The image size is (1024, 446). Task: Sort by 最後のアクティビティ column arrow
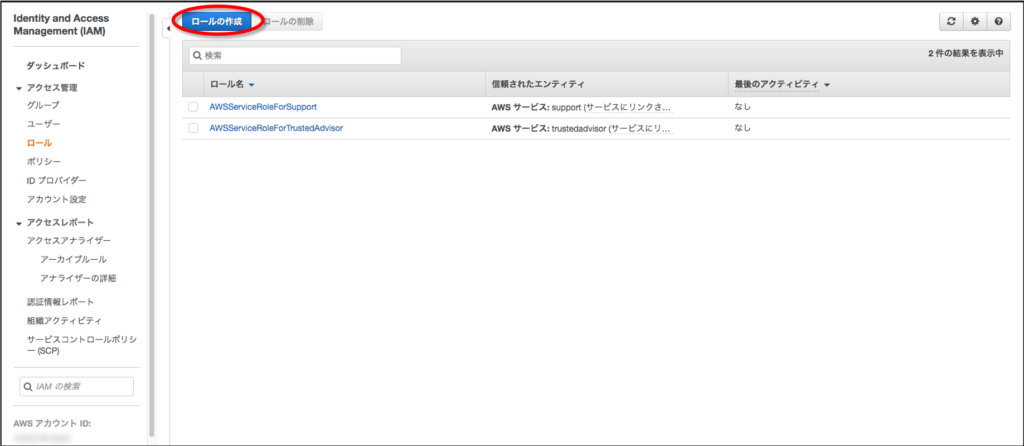coord(827,85)
